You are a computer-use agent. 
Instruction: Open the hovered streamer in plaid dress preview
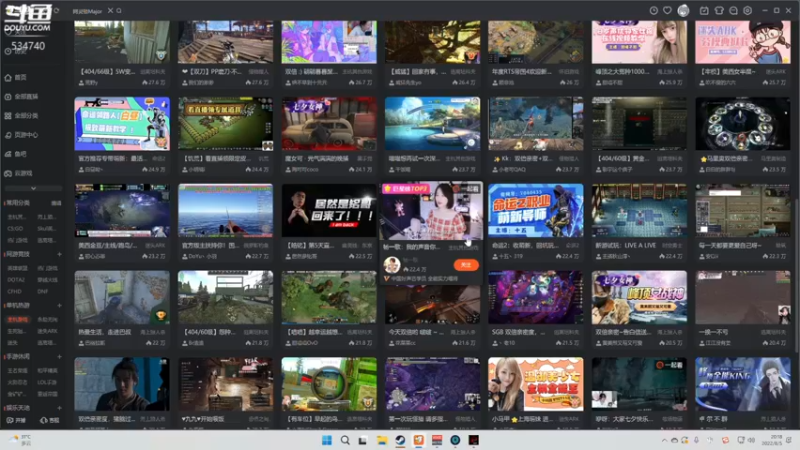pyautogui.click(x=432, y=211)
